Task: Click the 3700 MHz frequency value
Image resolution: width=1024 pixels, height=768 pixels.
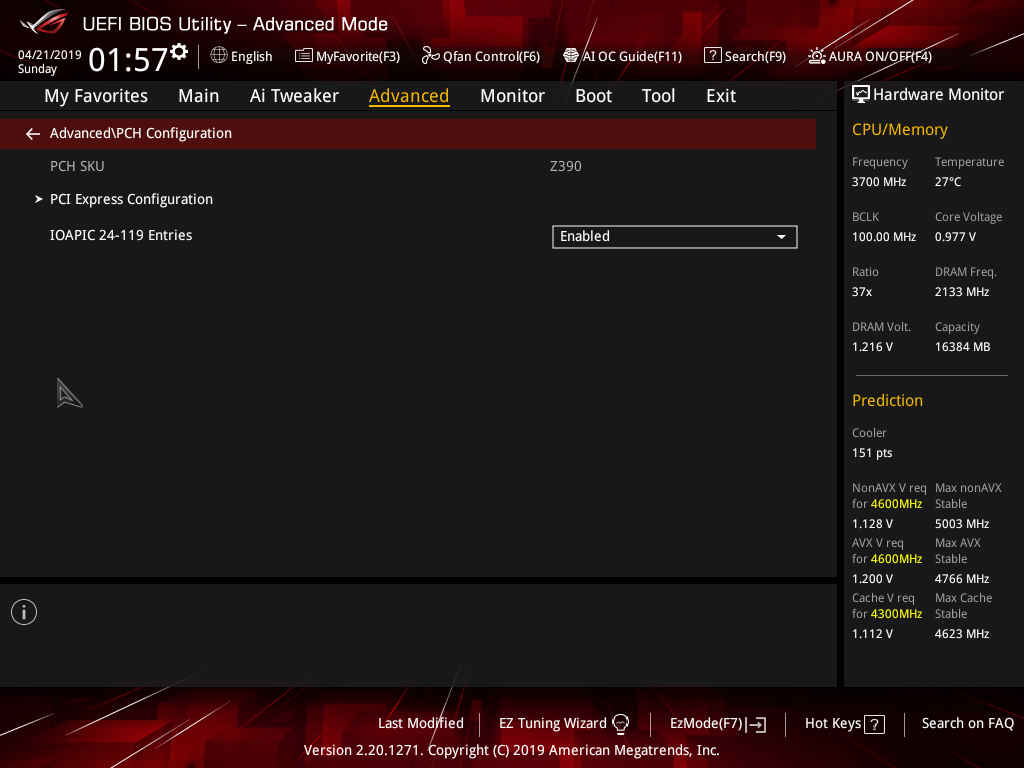Action: click(878, 182)
